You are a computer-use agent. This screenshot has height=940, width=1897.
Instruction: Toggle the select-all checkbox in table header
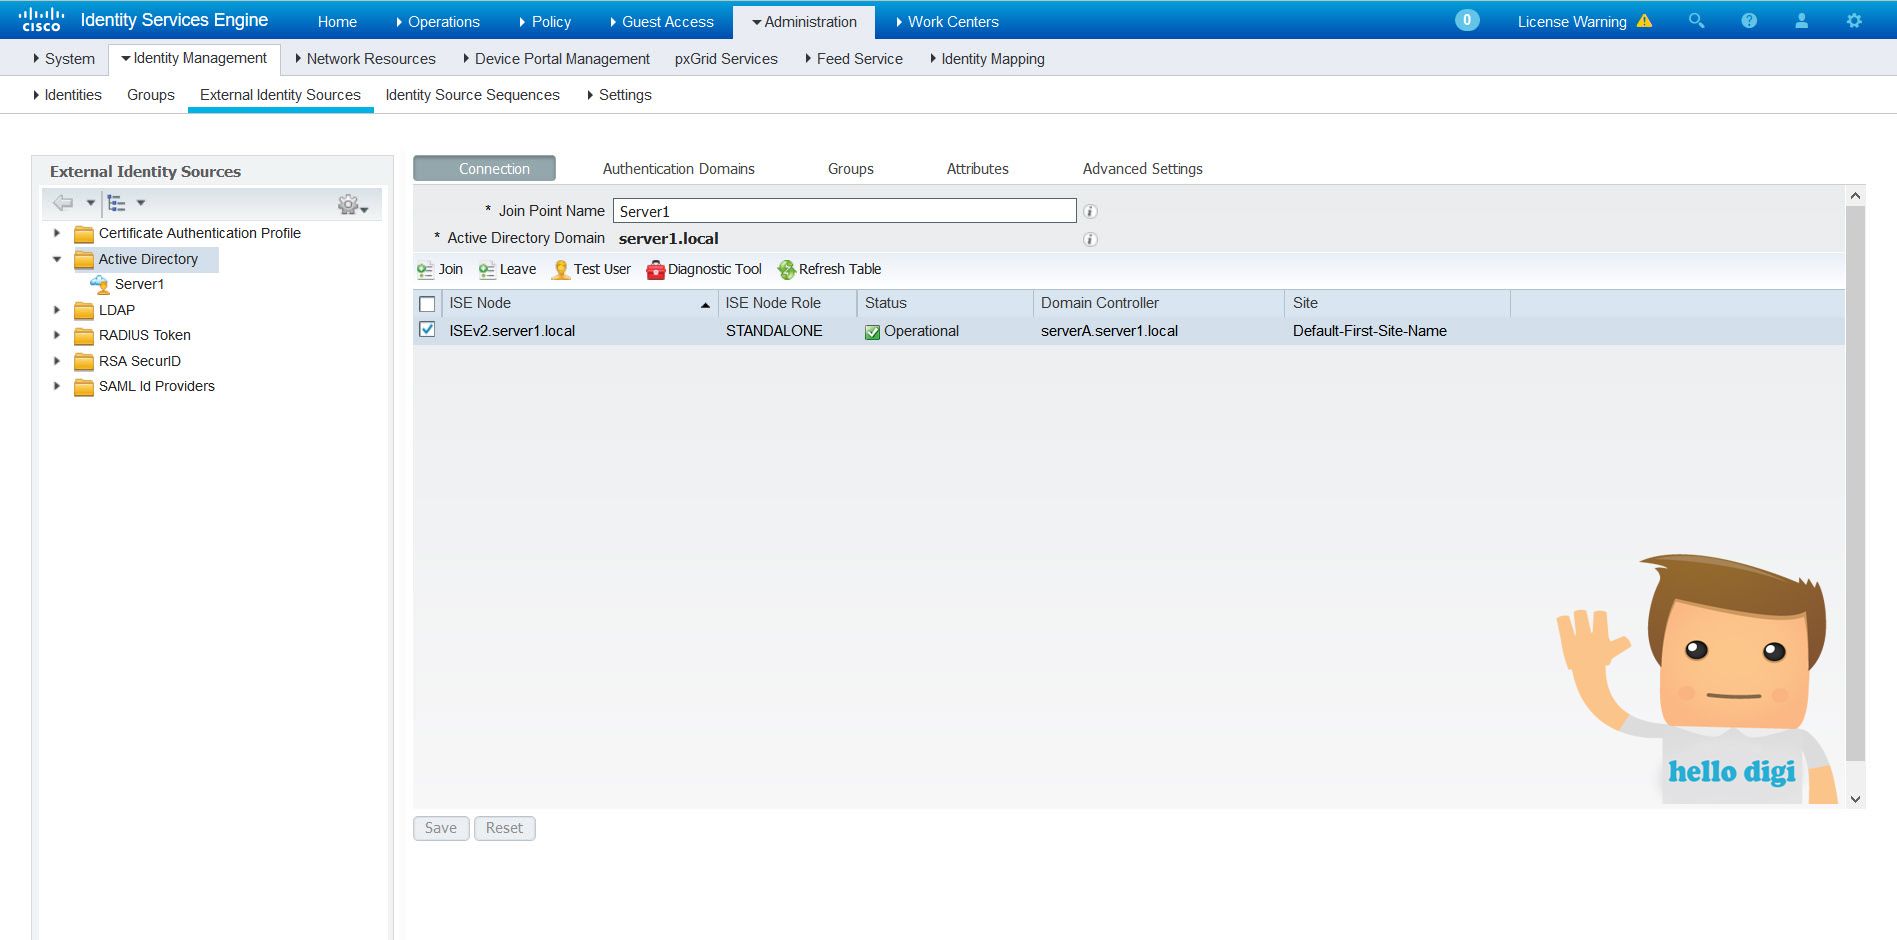[427, 304]
